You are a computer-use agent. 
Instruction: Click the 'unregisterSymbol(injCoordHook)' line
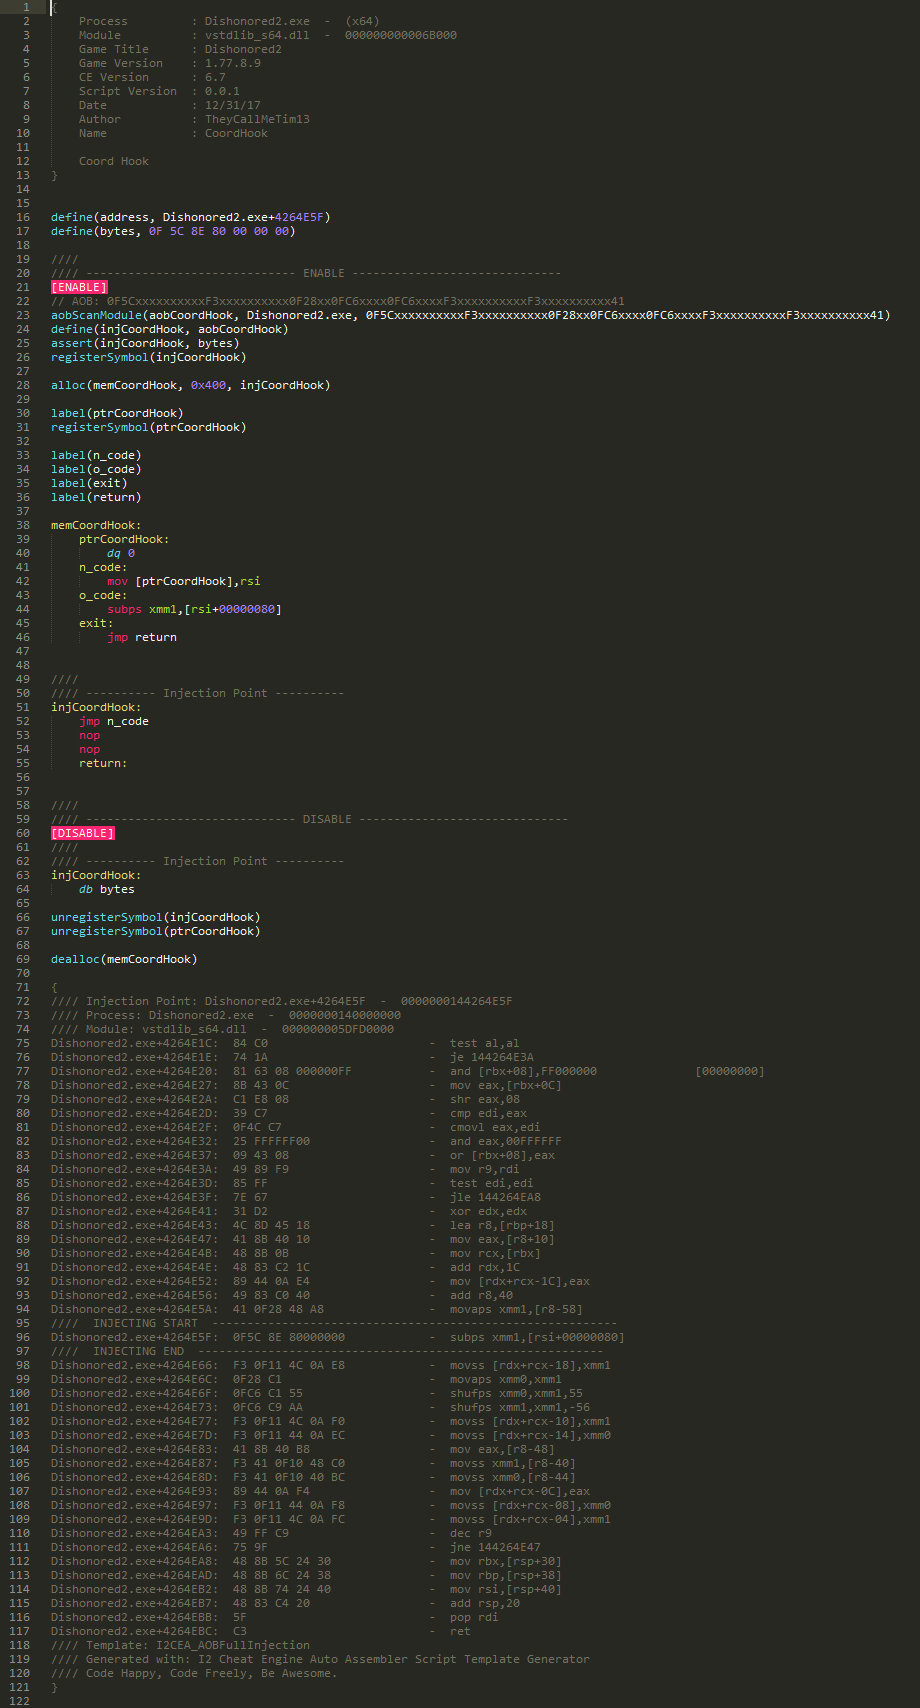coord(156,917)
